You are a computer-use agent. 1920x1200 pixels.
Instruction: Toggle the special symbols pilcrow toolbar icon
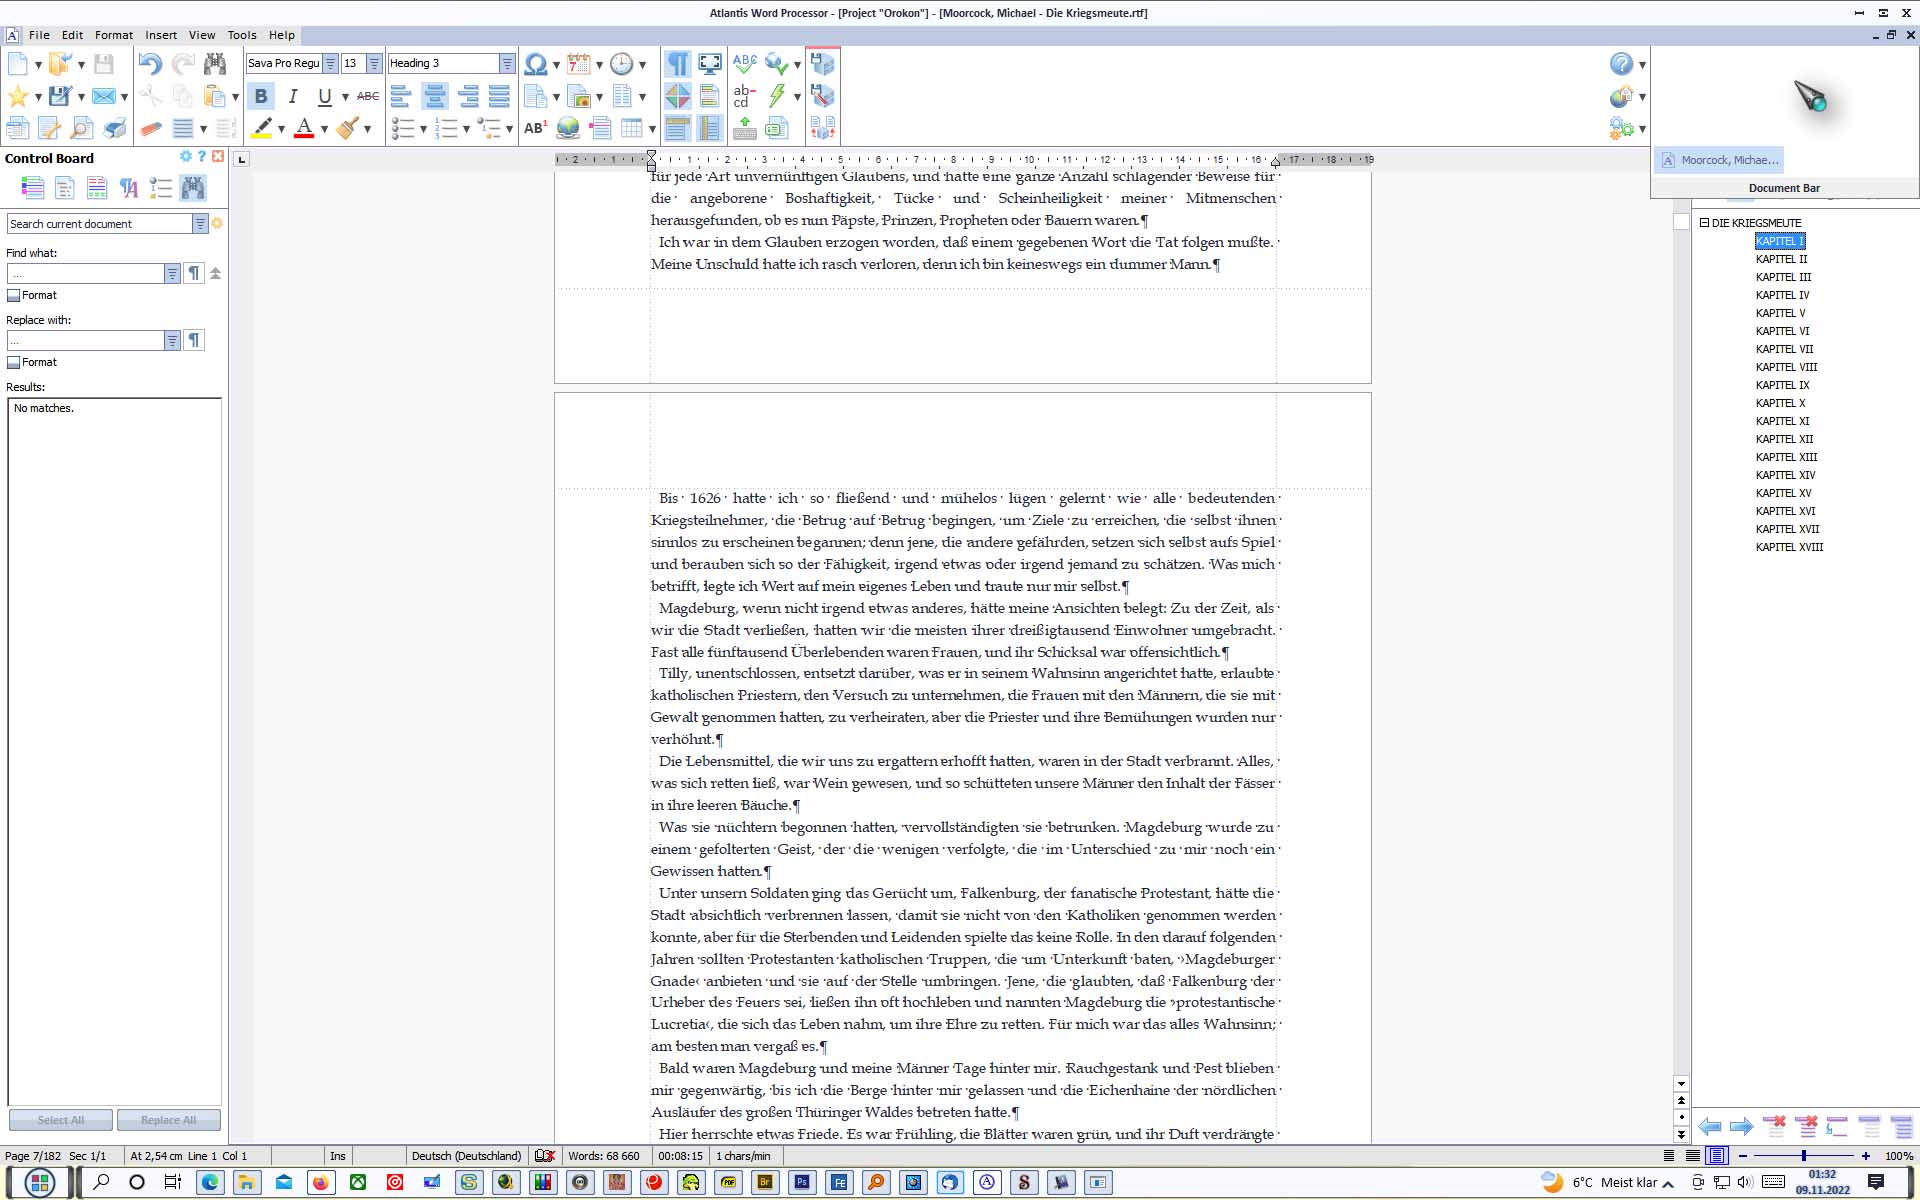pos(677,64)
